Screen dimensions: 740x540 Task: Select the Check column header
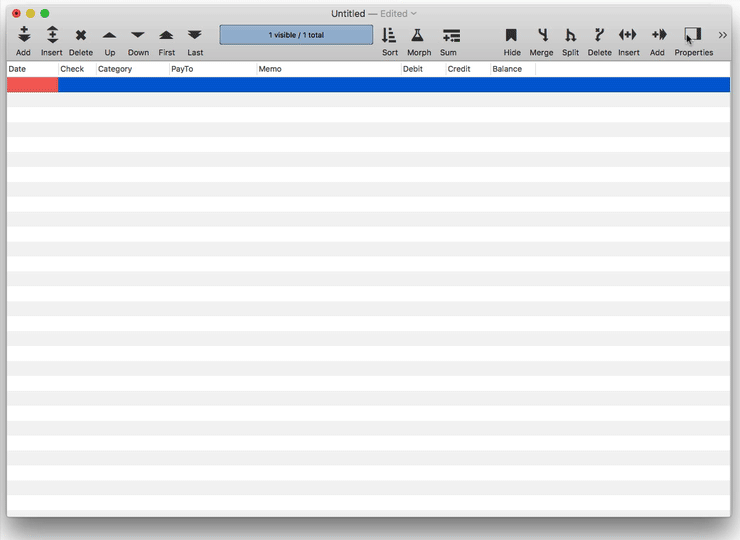[x=77, y=69]
